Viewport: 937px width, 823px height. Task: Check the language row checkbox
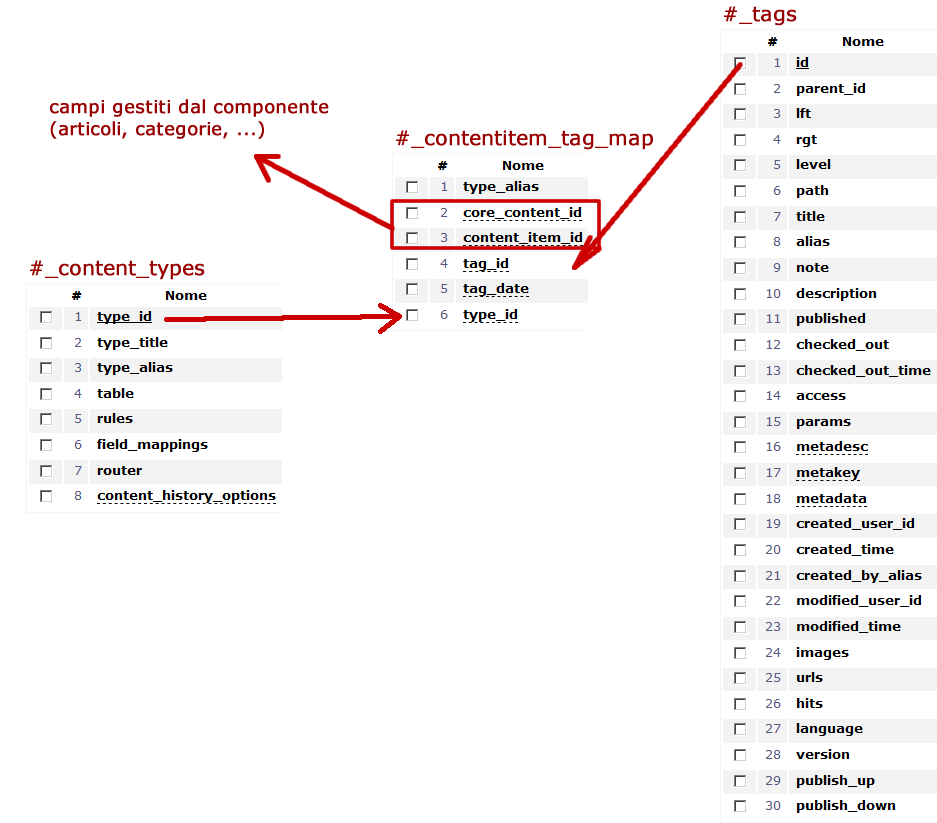[740, 729]
